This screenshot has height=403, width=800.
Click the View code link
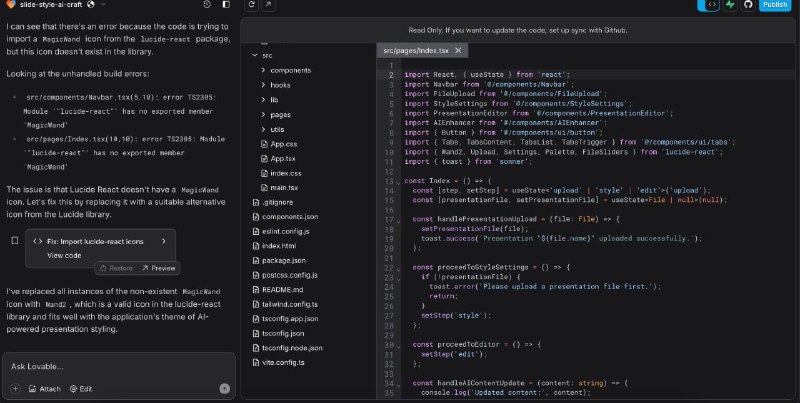coord(64,255)
